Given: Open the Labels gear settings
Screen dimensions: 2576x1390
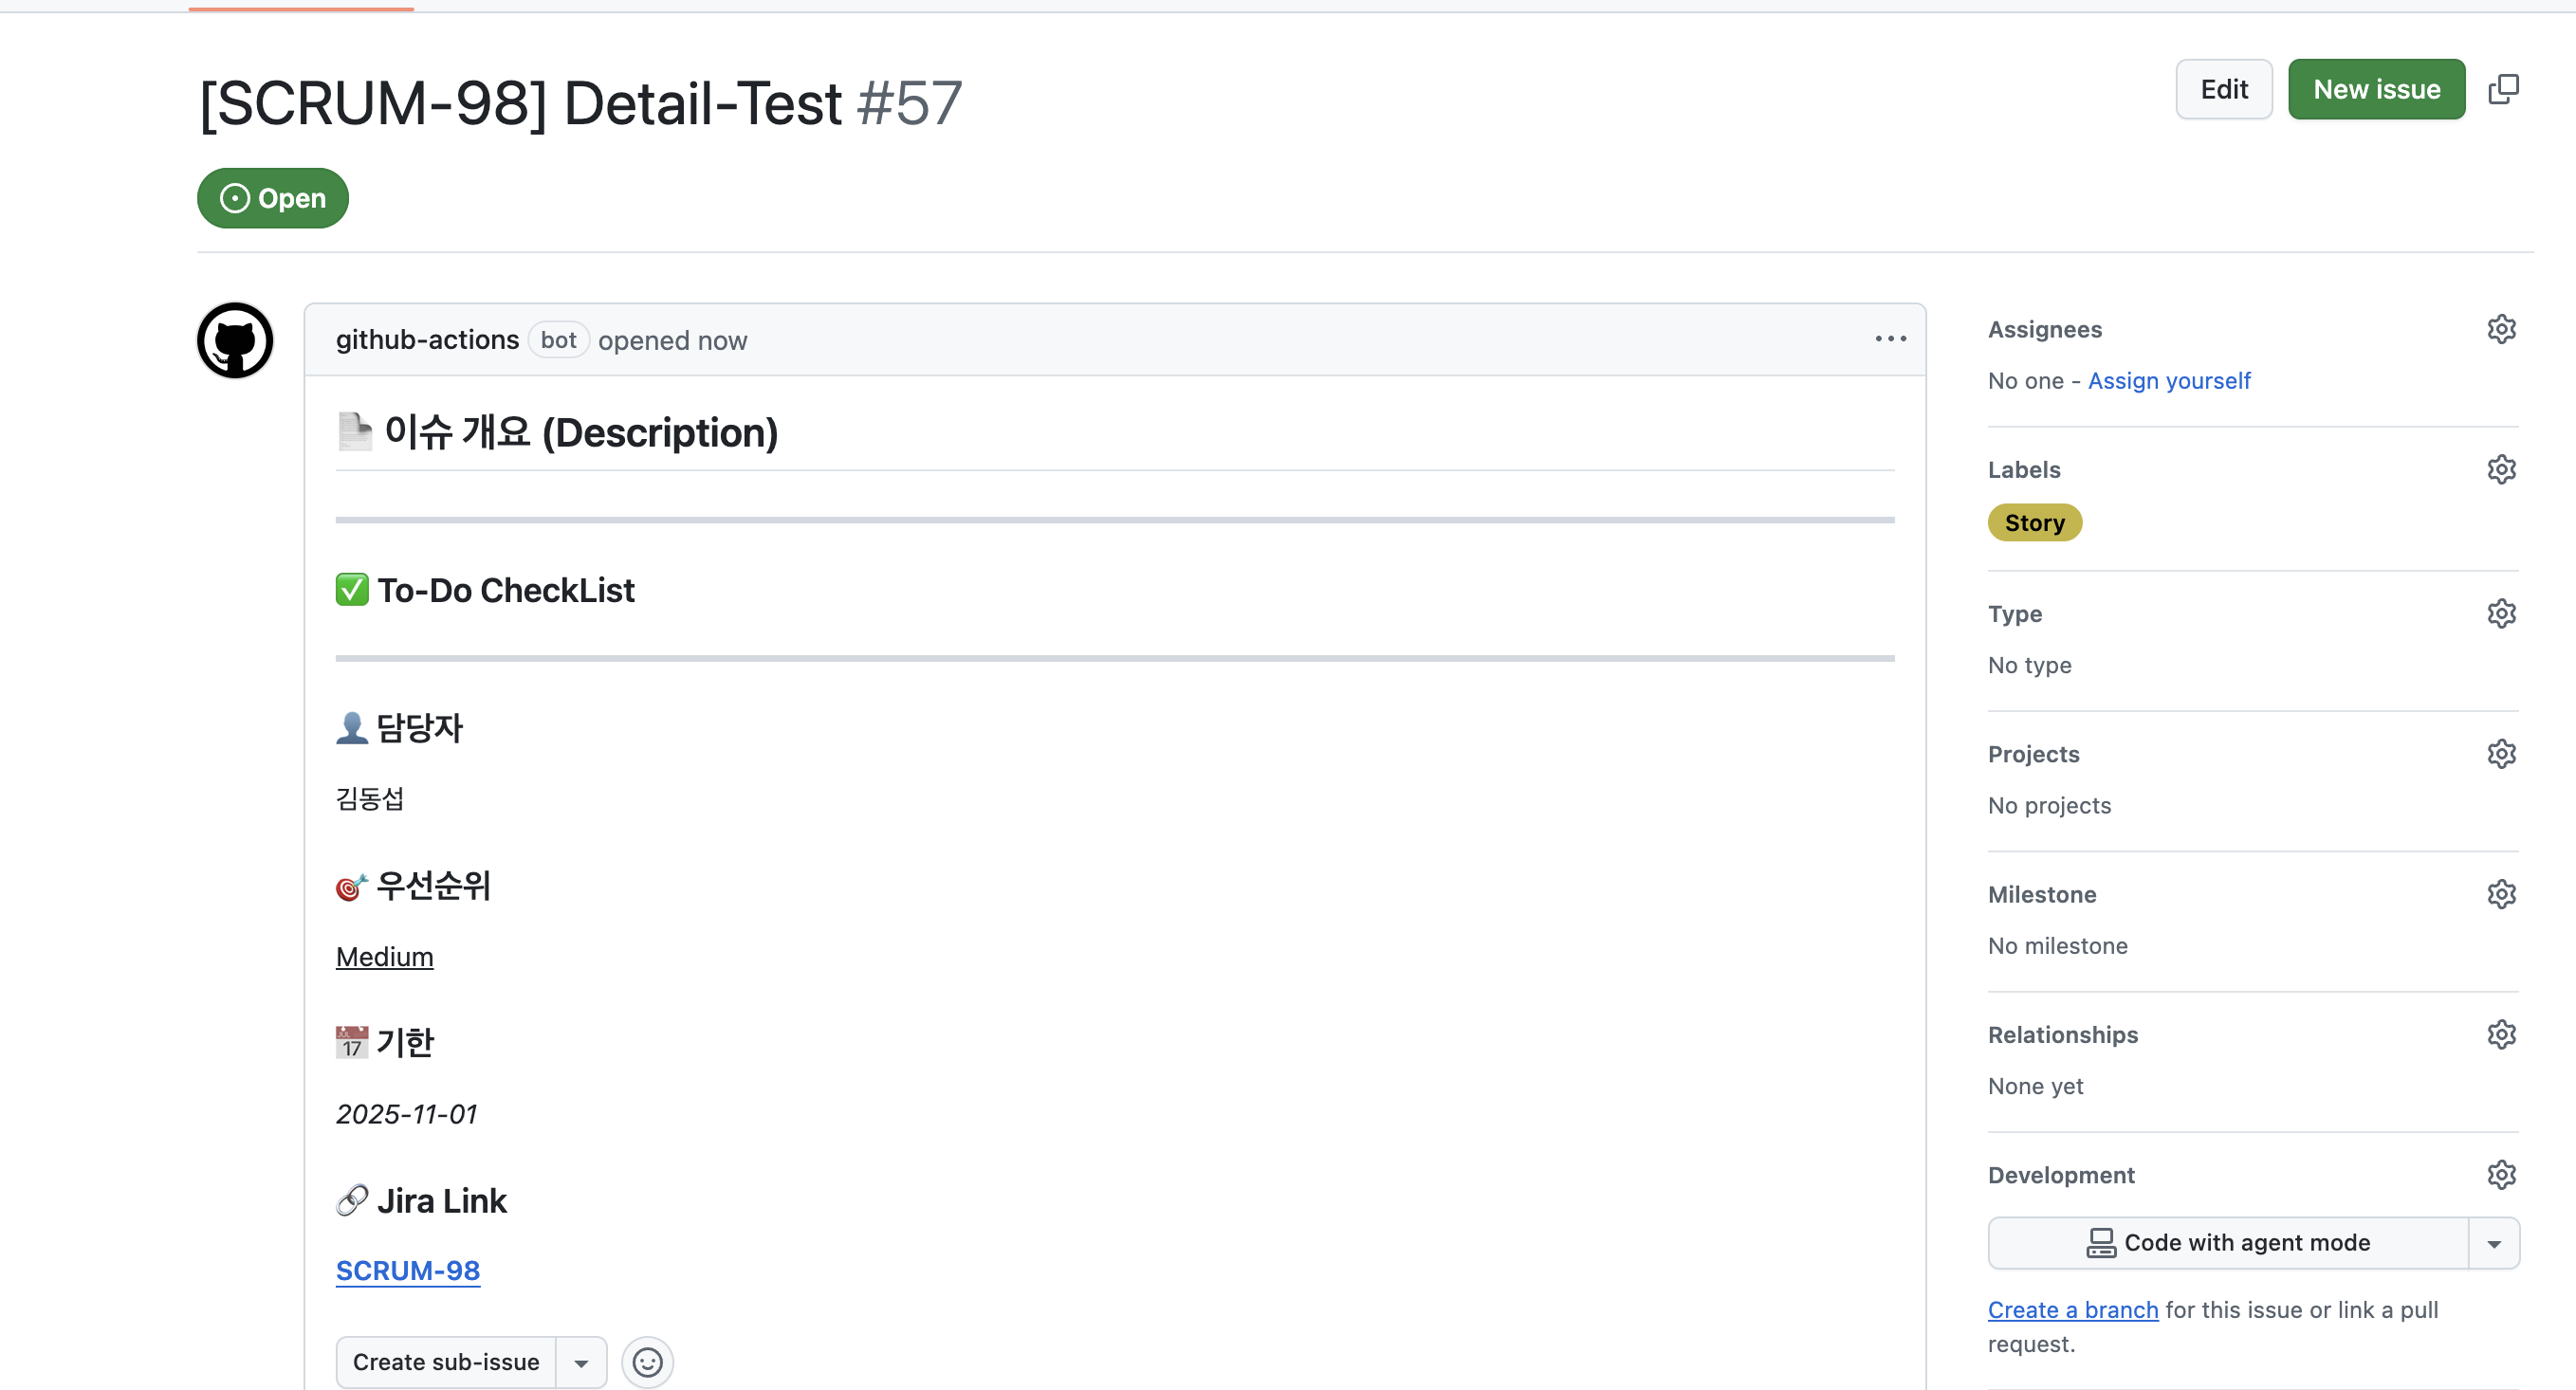Looking at the screenshot, I should [x=2501, y=469].
